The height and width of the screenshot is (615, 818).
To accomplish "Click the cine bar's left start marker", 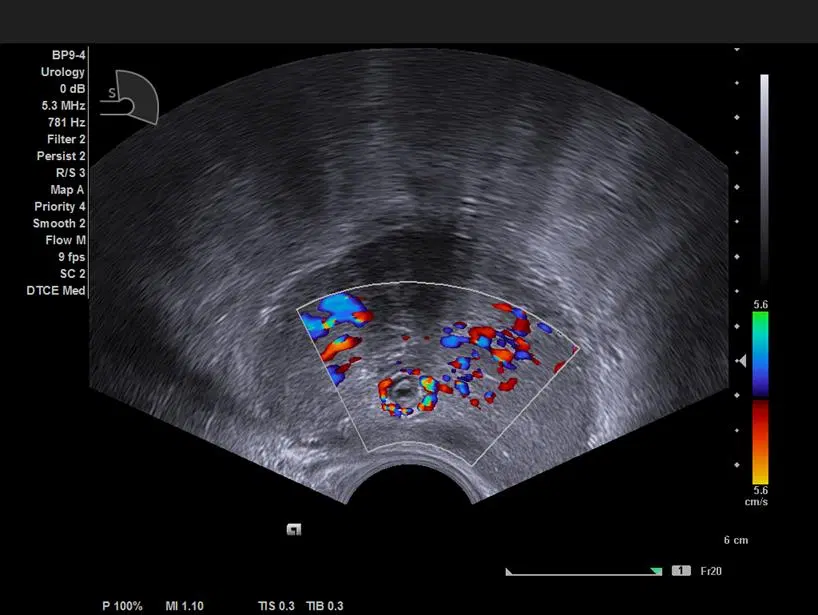I will click(509, 572).
